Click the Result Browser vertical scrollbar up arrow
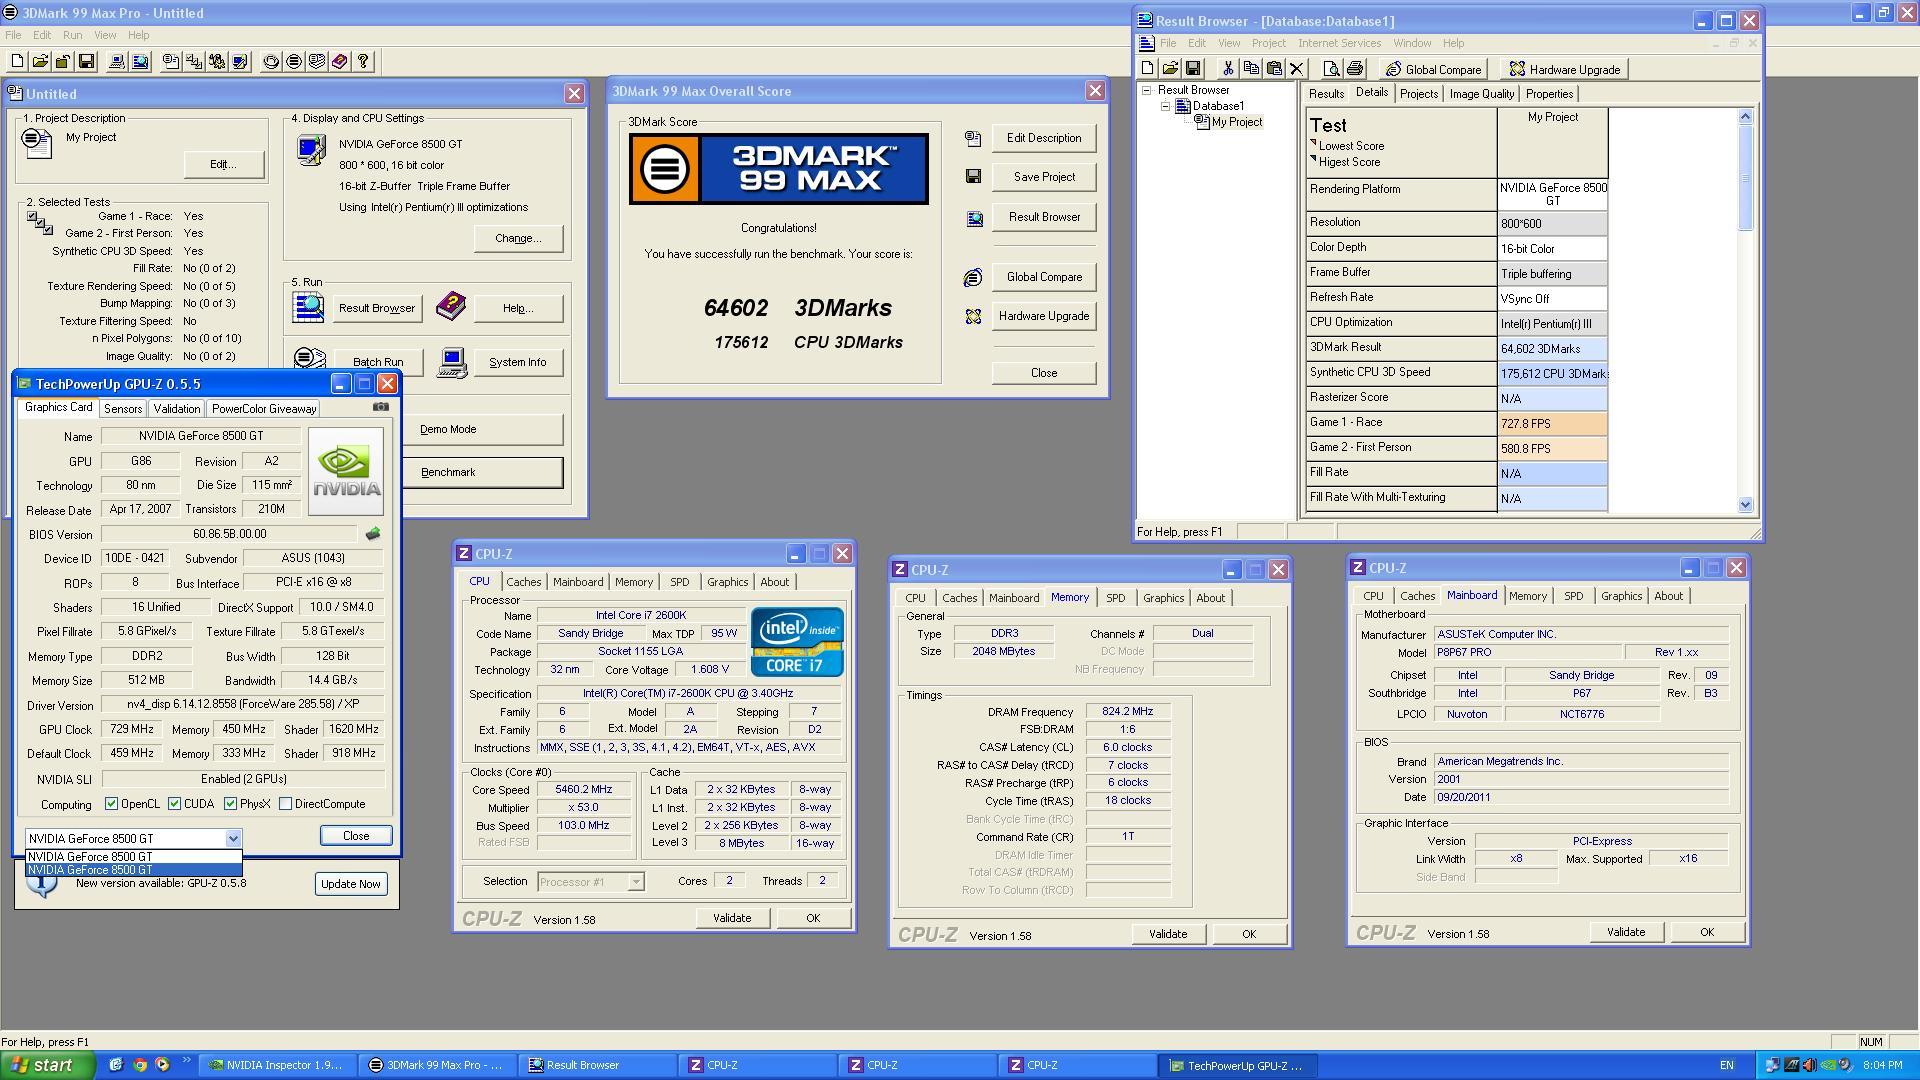This screenshot has height=1080, width=1920. click(x=1746, y=117)
